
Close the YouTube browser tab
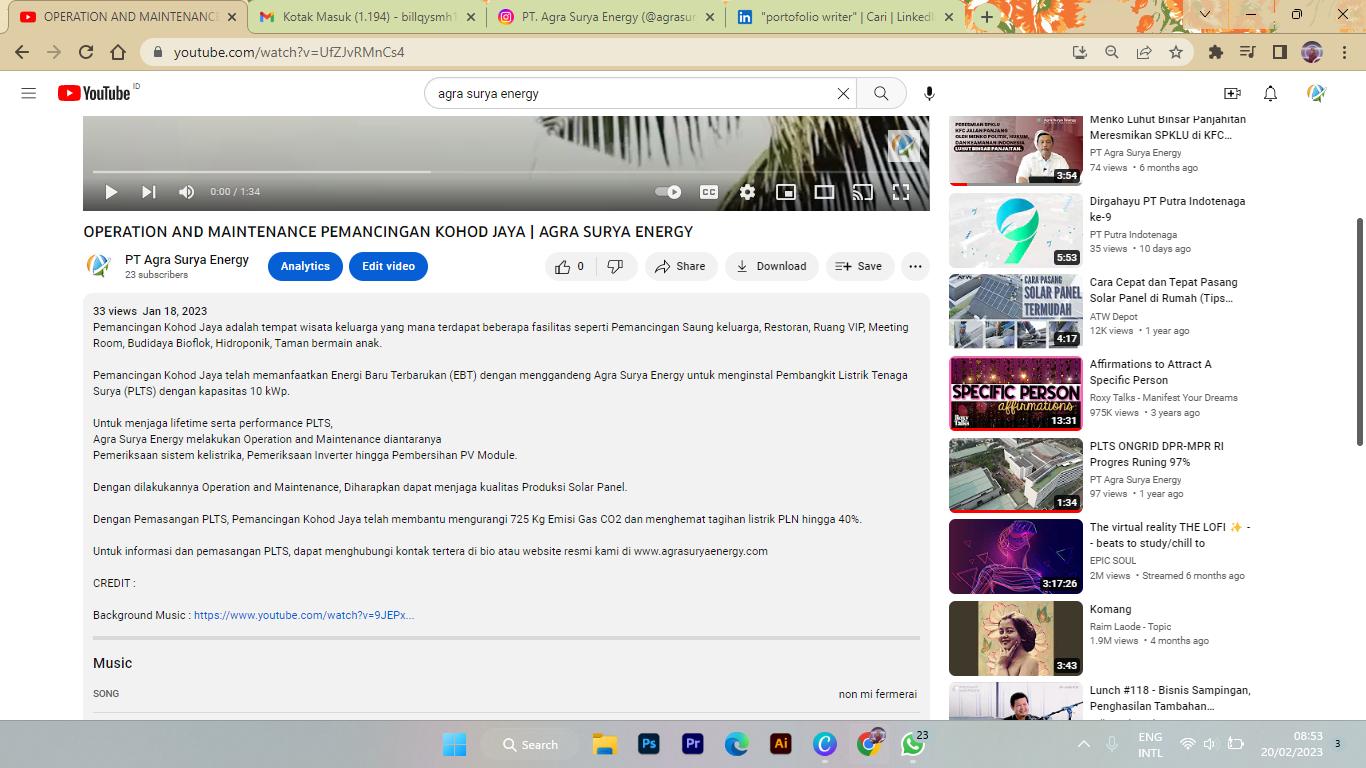[232, 17]
